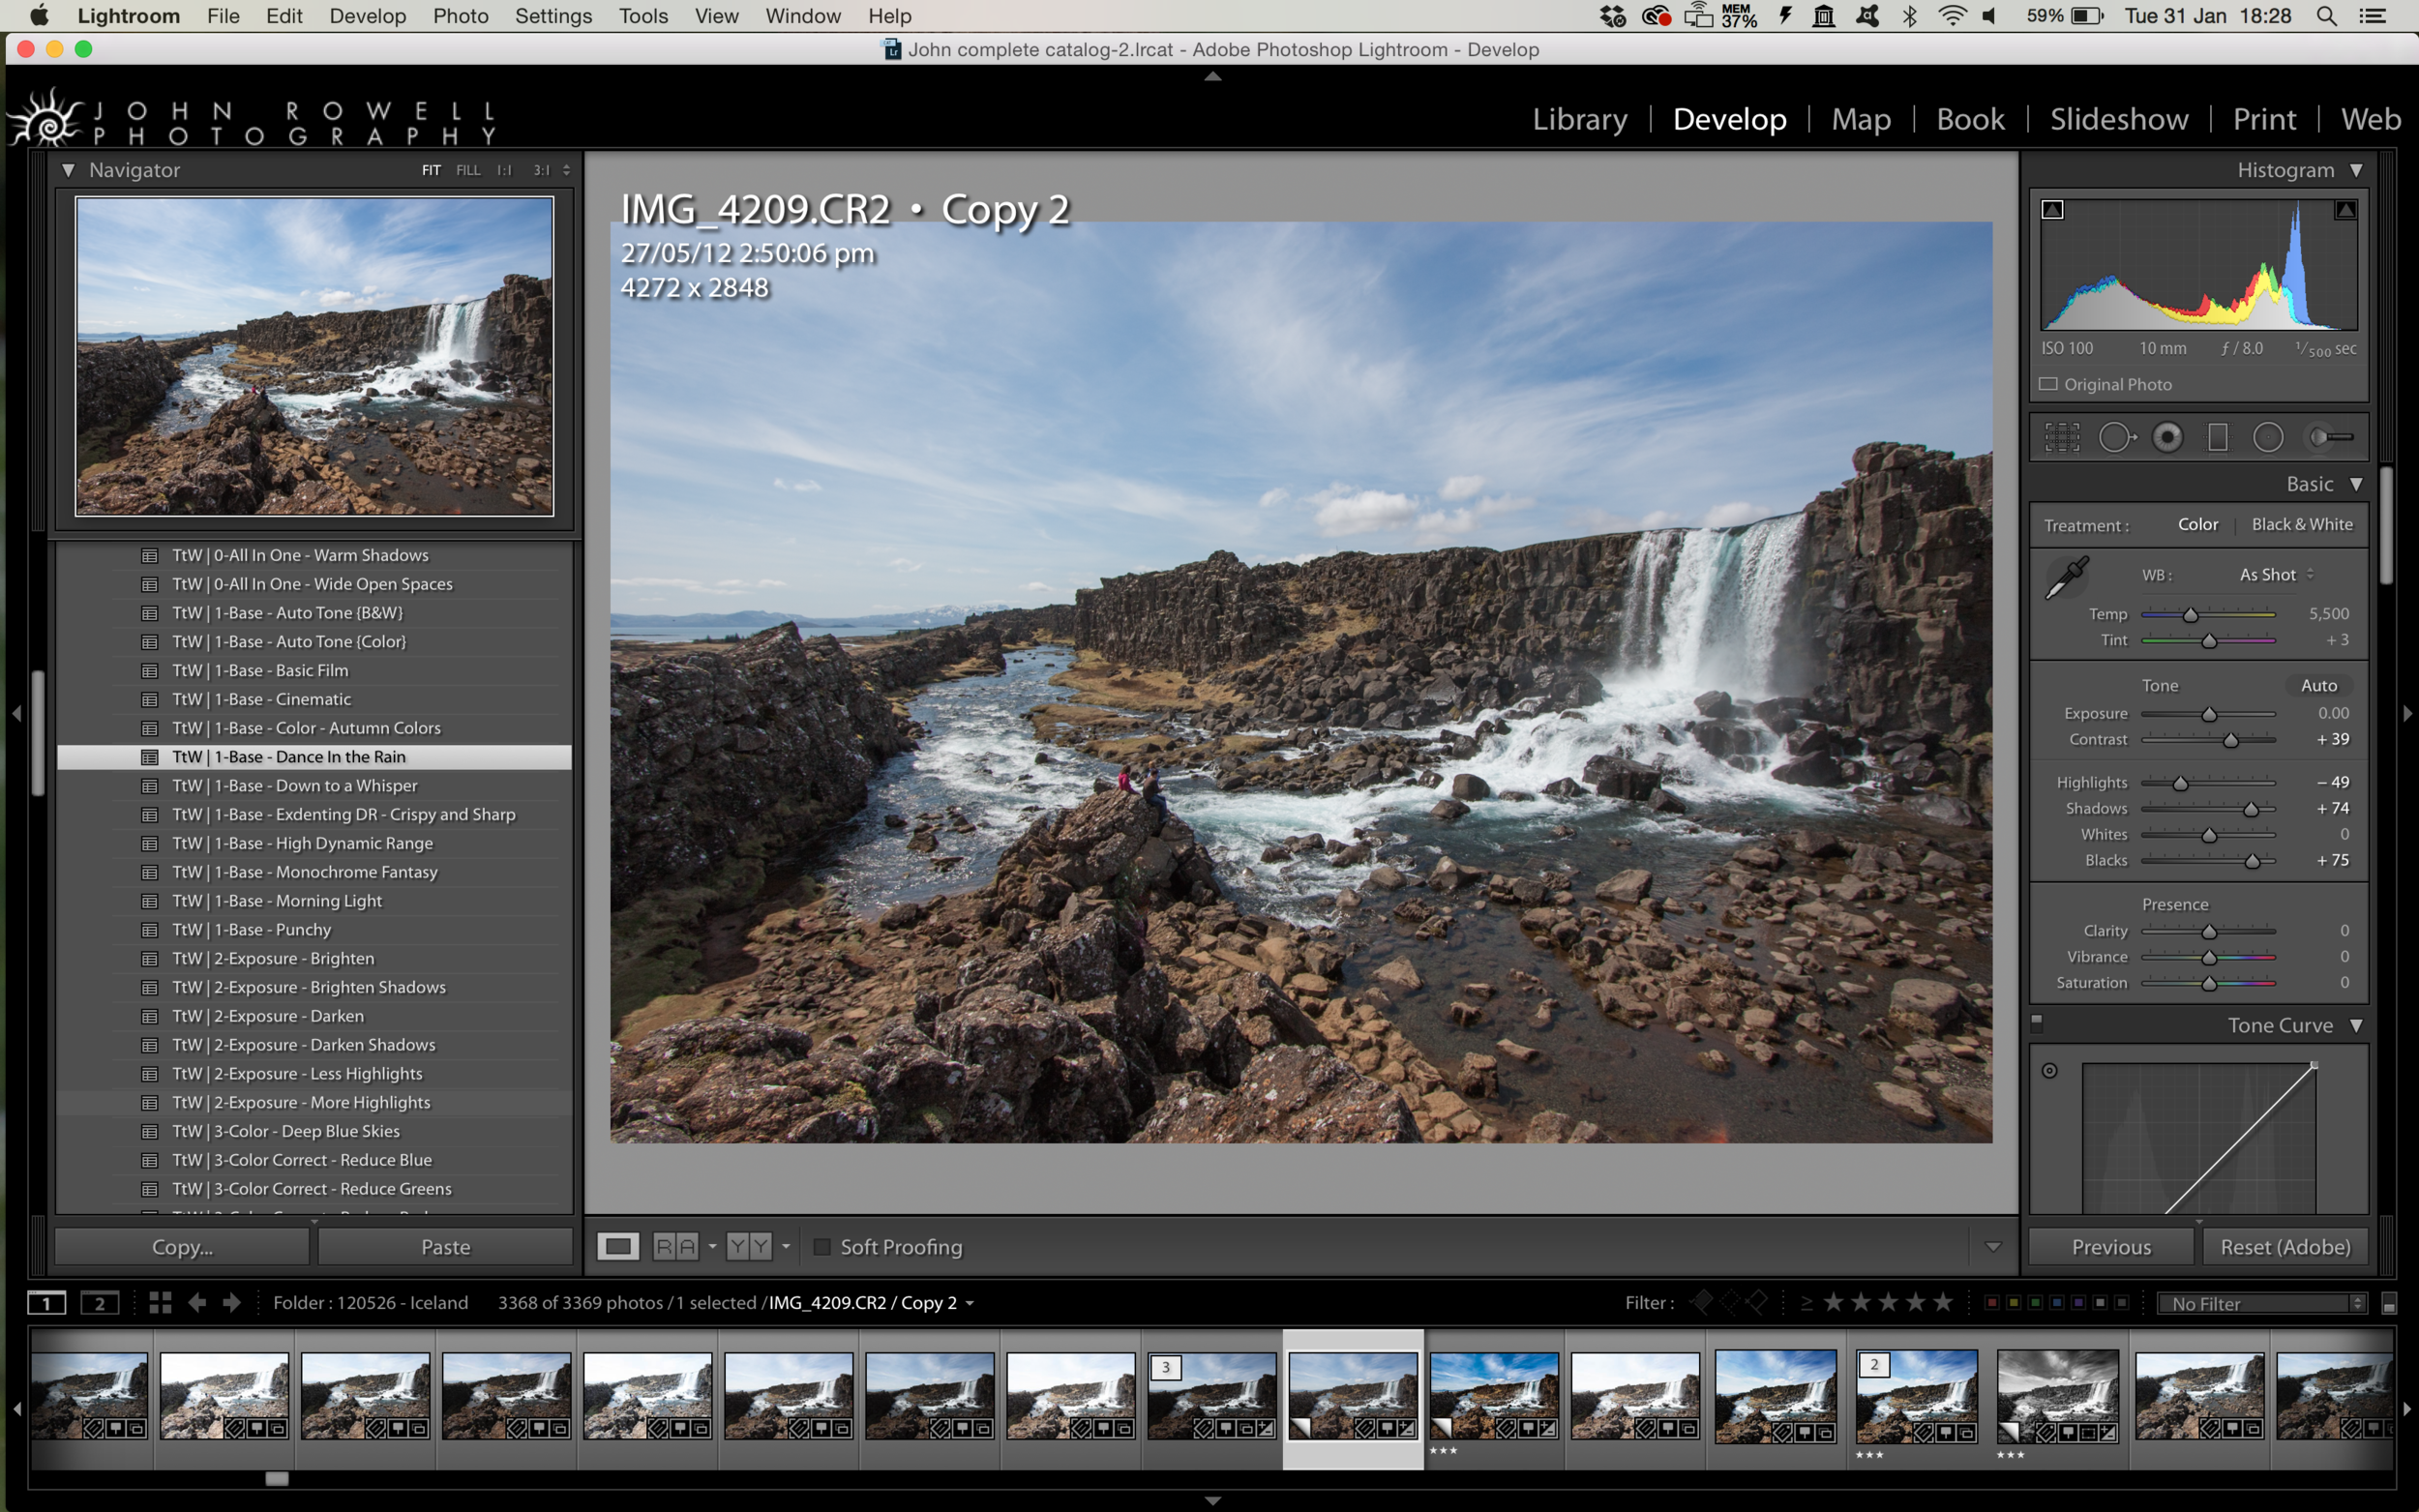
Task: Go forward to next photo arrow
Action: tap(232, 1302)
